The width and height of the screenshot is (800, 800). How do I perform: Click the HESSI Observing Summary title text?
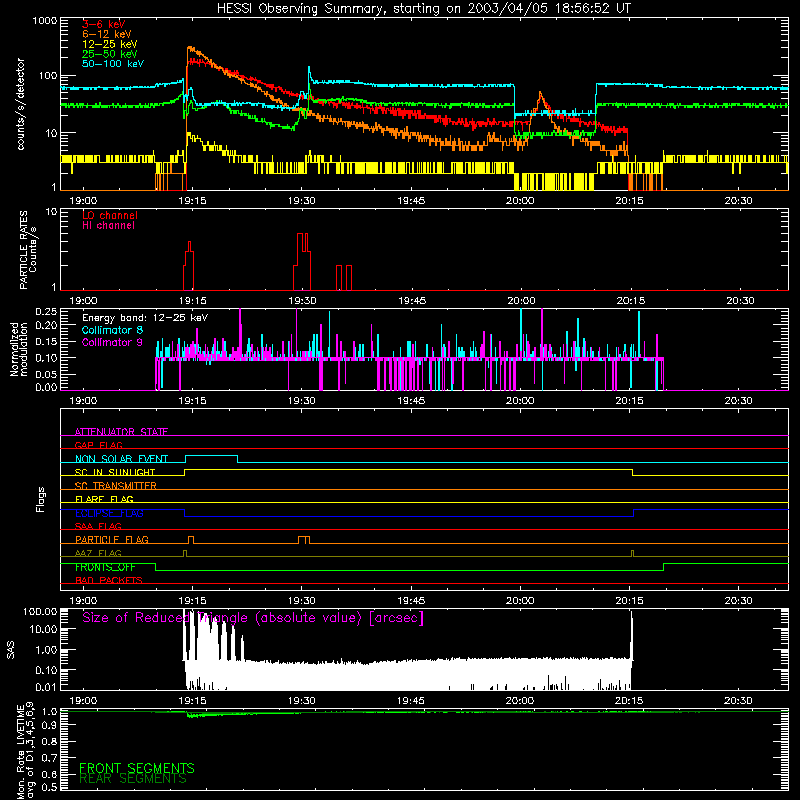pyautogui.click(x=423, y=9)
